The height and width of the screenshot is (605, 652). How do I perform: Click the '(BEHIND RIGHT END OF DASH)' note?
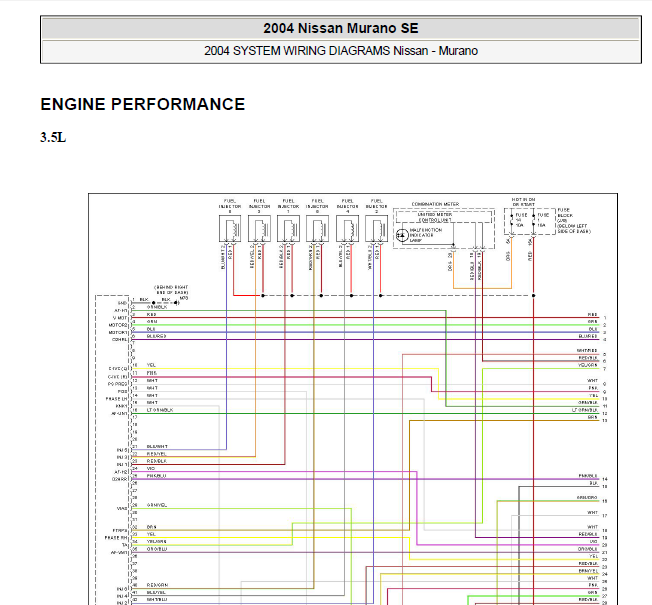[x=171, y=290]
